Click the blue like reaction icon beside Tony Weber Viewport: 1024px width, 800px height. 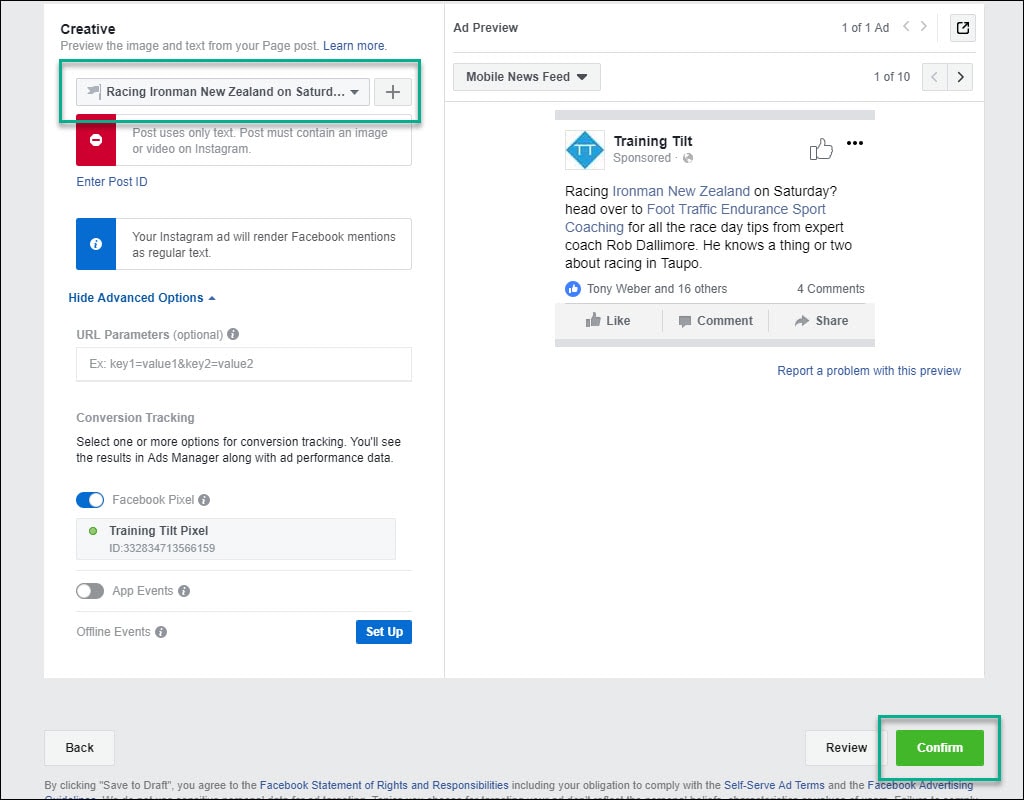(x=573, y=289)
